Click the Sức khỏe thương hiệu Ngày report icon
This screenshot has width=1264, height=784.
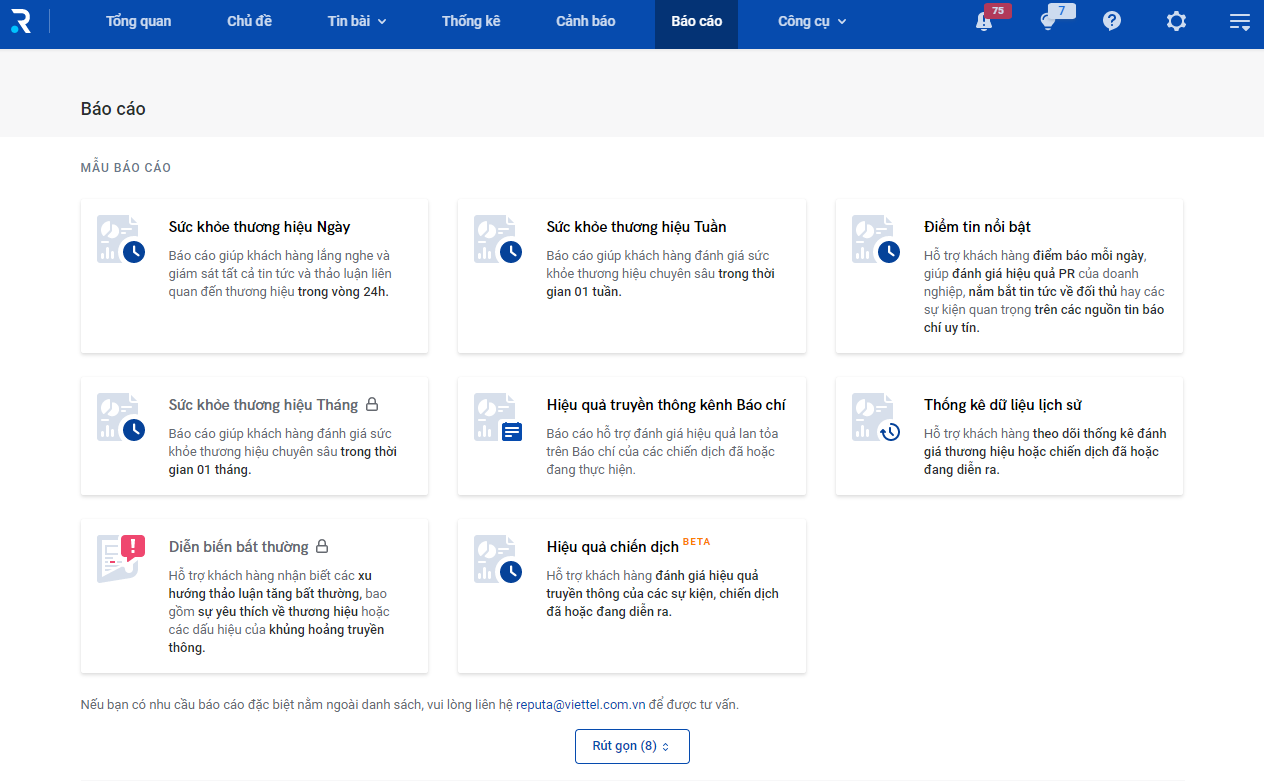click(x=120, y=240)
